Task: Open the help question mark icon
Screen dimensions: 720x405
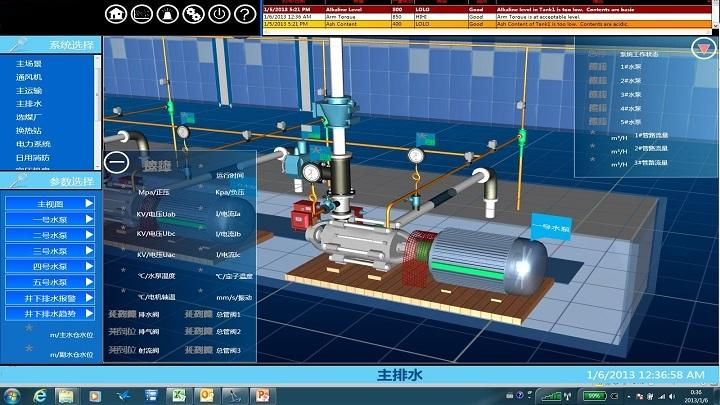Action: (244, 13)
